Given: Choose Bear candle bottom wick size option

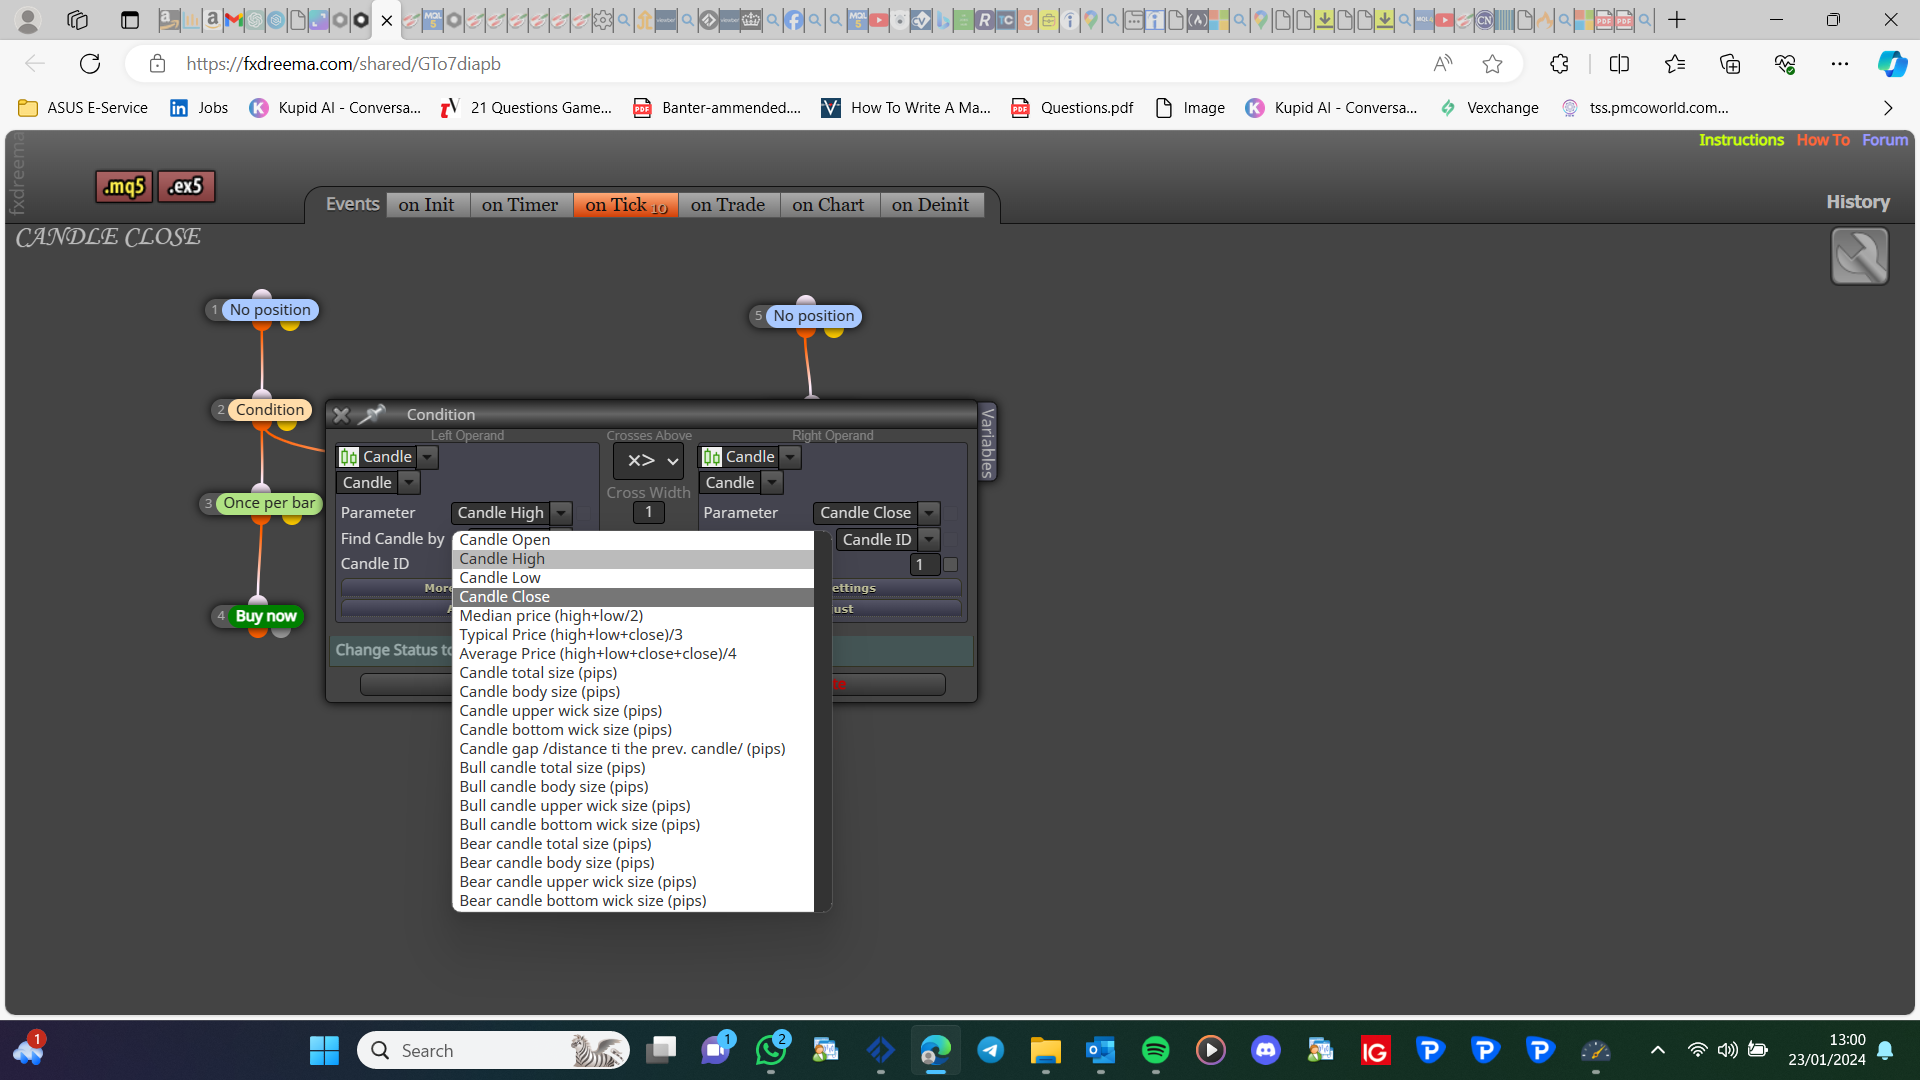Looking at the screenshot, I should coord(633,901).
